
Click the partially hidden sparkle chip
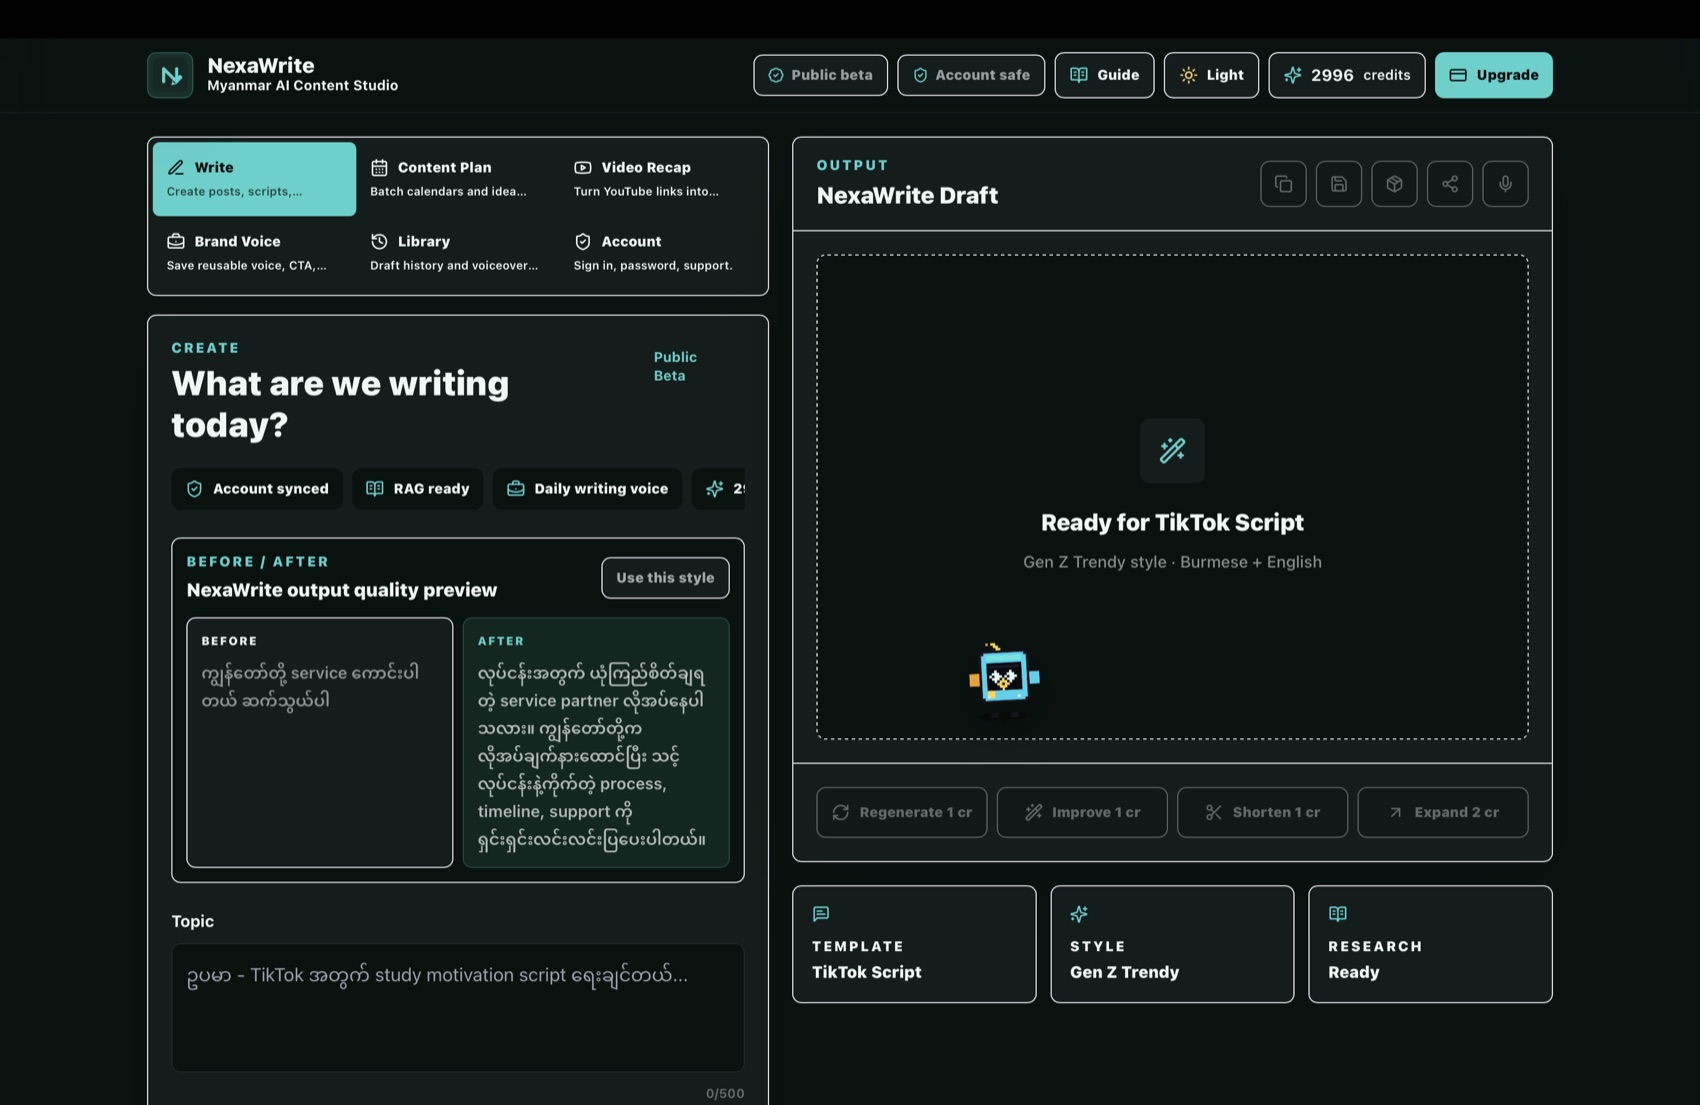pos(719,488)
